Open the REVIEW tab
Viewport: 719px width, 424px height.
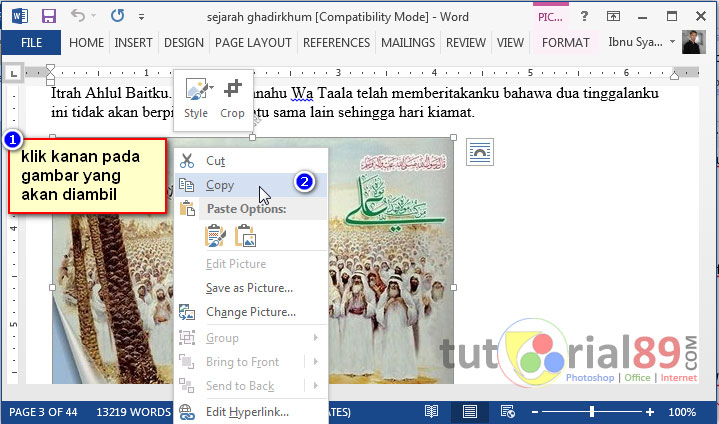click(465, 43)
